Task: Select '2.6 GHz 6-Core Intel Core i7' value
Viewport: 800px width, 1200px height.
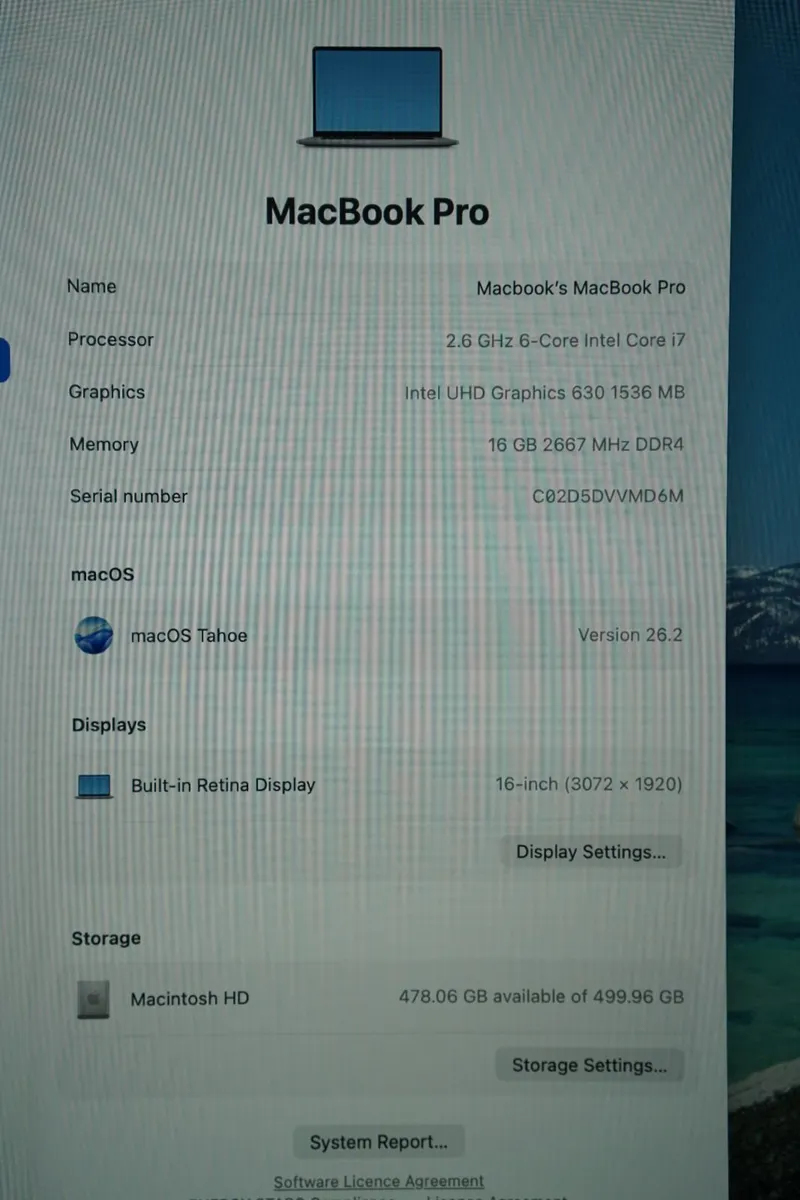Action: (x=566, y=340)
